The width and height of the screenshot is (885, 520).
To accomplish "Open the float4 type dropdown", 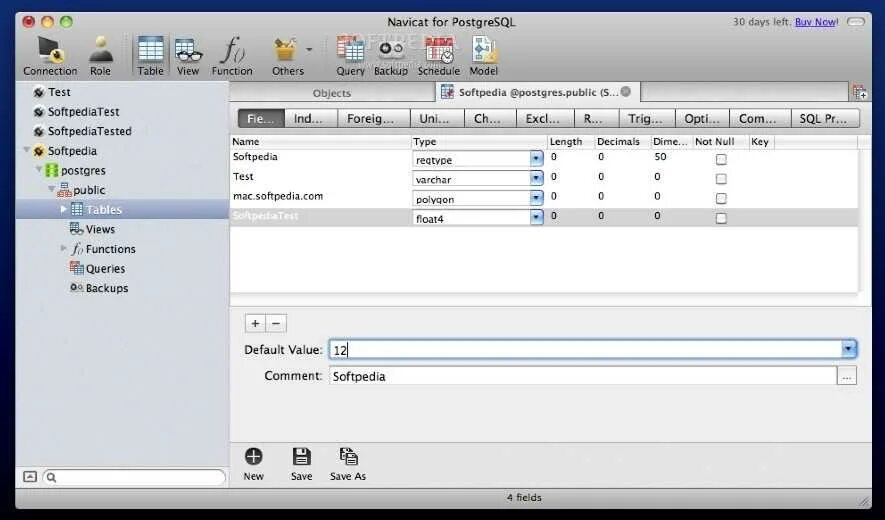I will pos(536,218).
